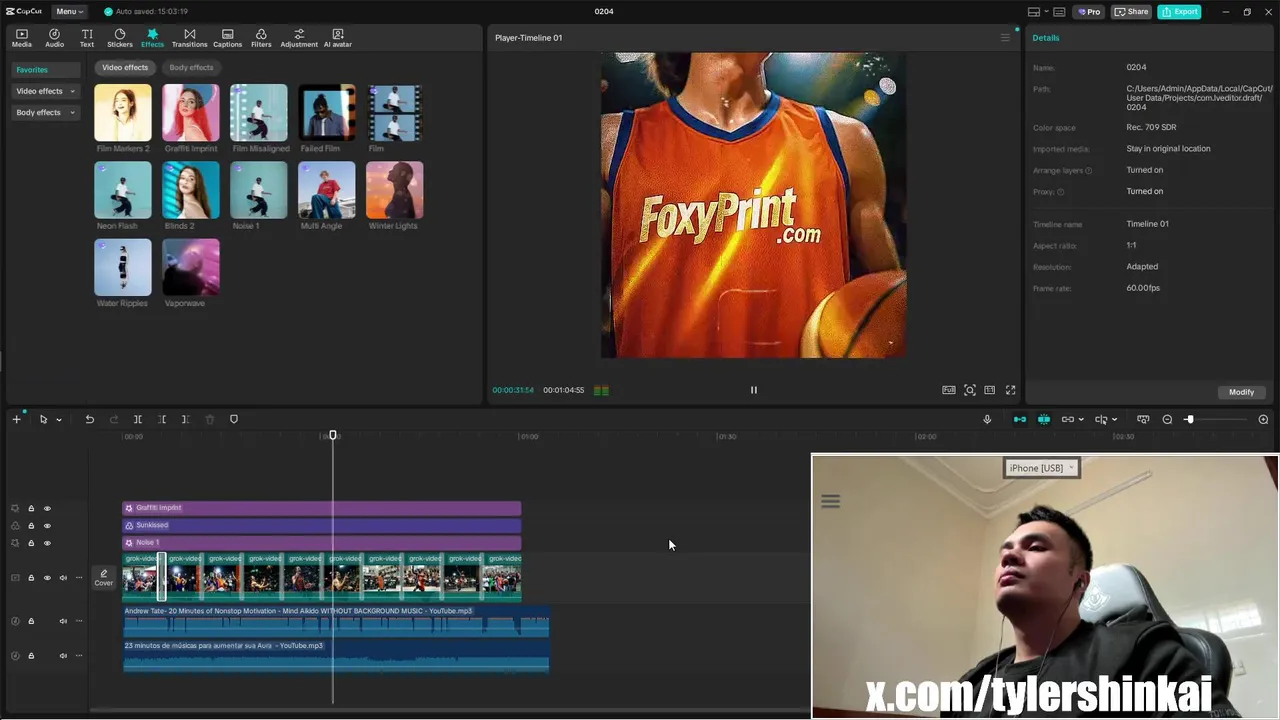Open the Filters panel
The width and height of the screenshot is (1280, 720).
[x=261, y=38]
